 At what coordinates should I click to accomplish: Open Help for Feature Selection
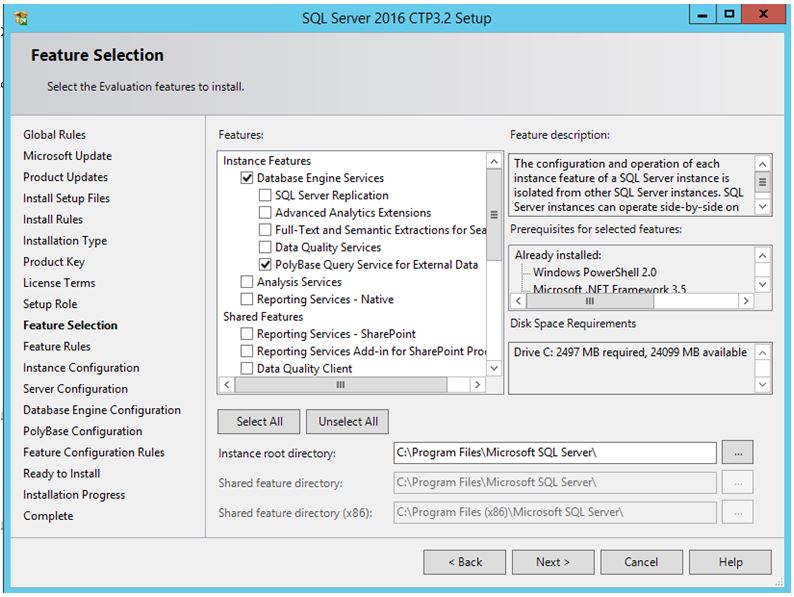pyautogui.click(x=730, y=562)
